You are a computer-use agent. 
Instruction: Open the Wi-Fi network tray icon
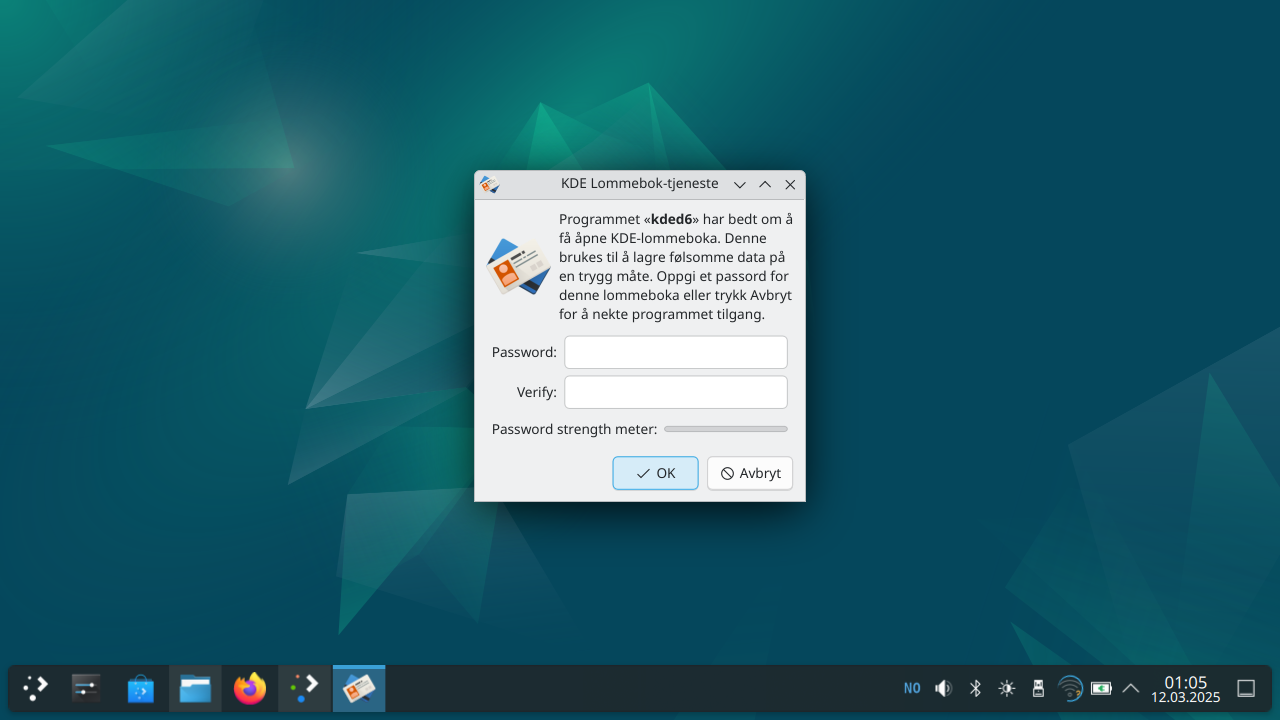pos(1070,688)
